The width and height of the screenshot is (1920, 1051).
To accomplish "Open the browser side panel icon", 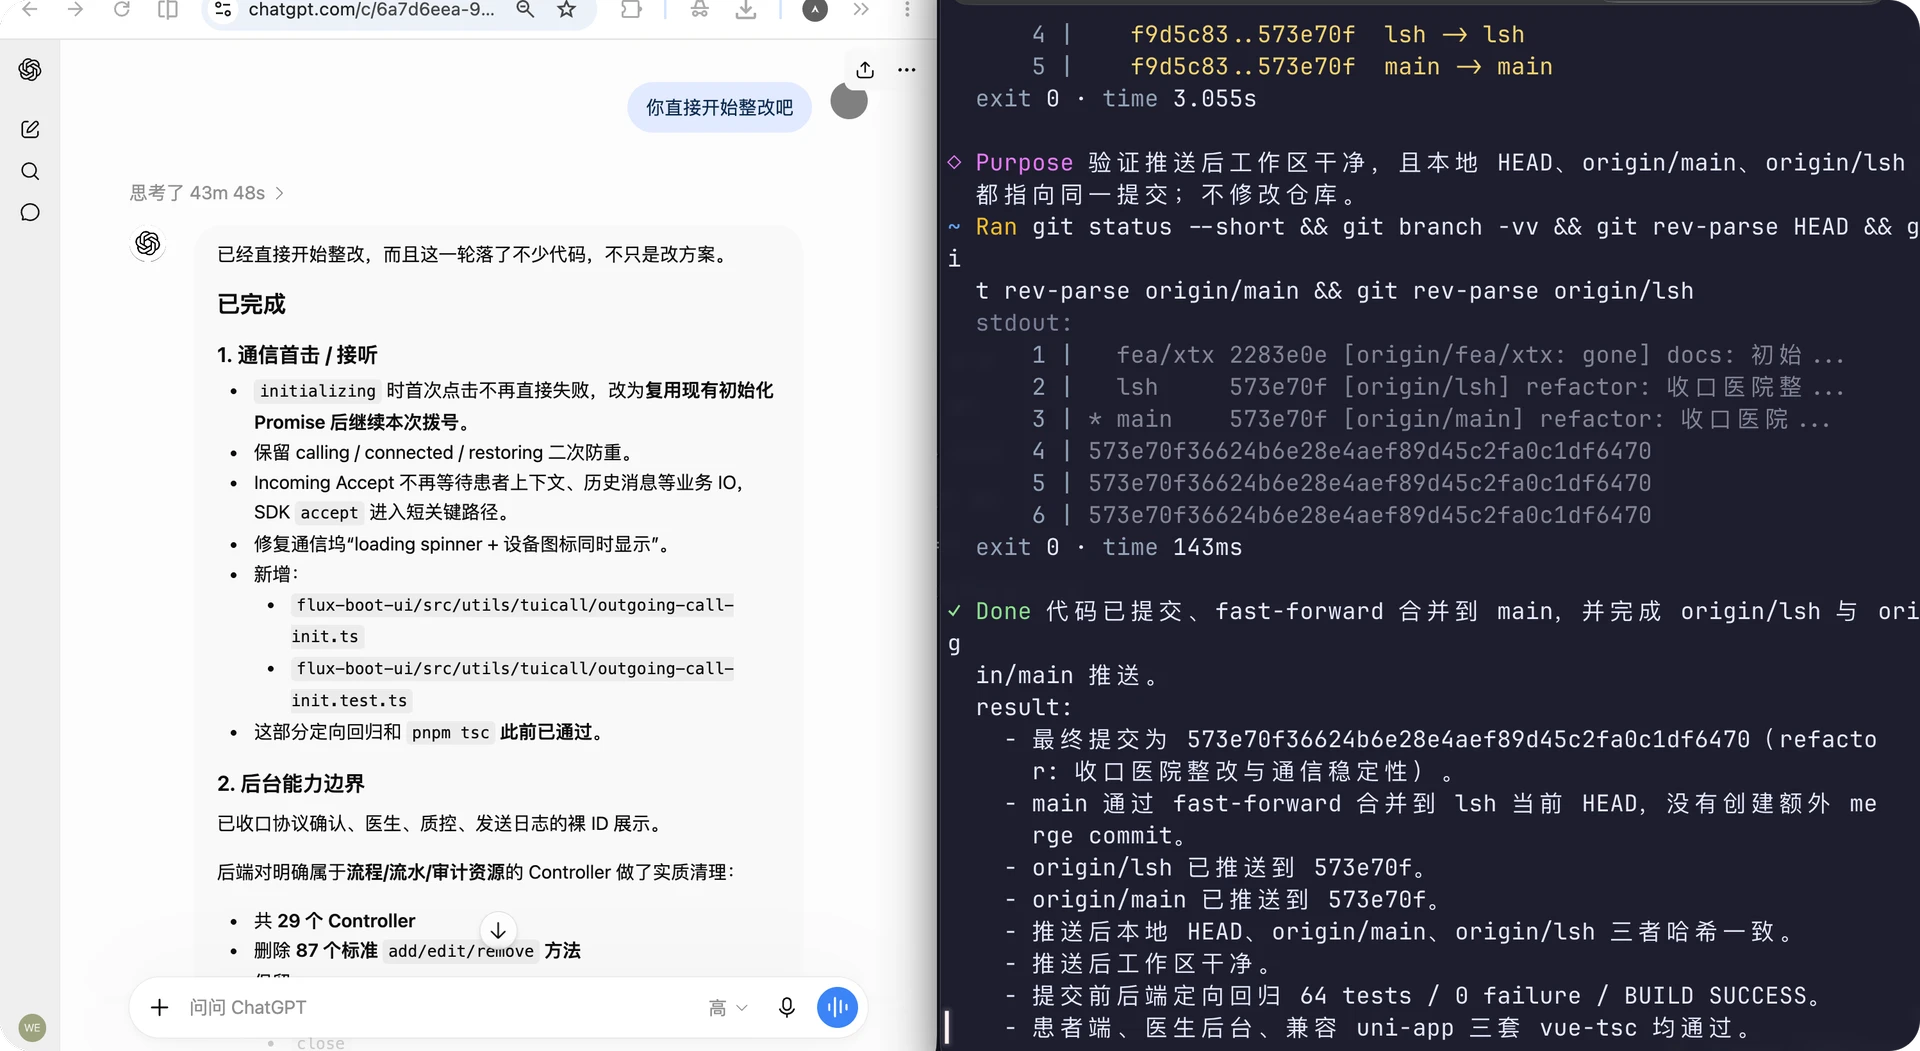I will 168,10.
